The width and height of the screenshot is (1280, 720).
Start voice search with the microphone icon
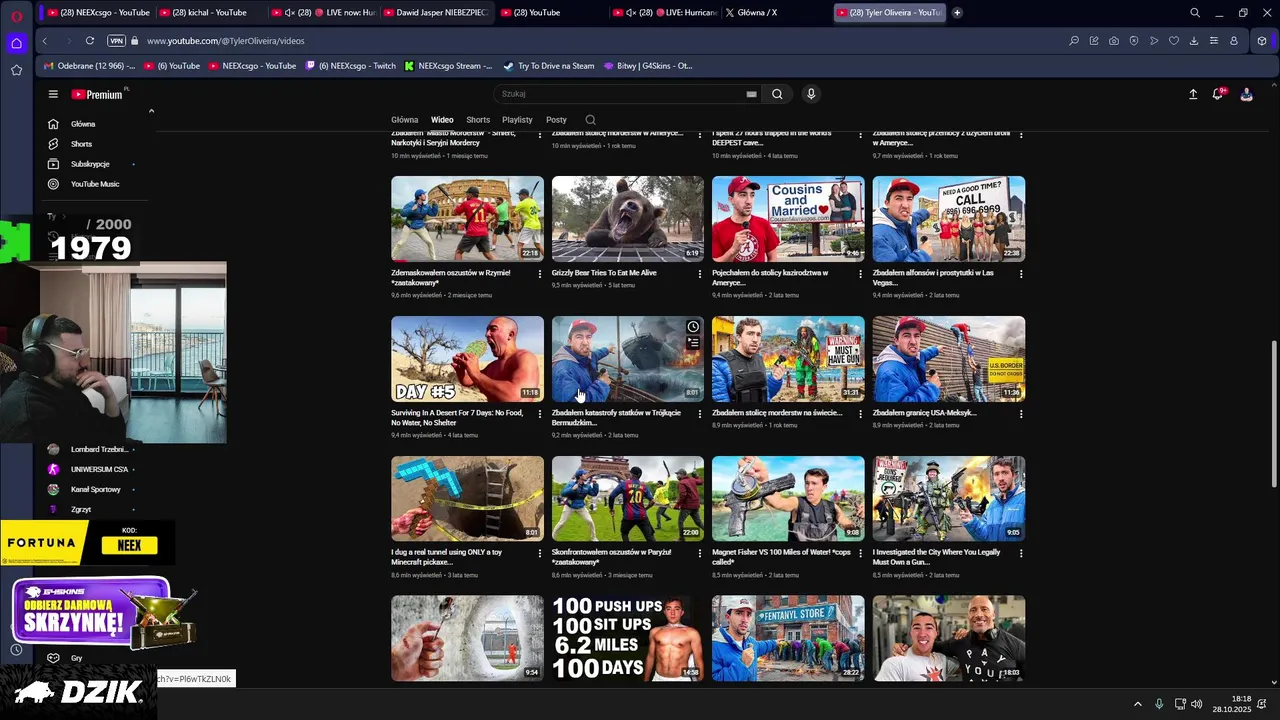(x=811, y=94)
